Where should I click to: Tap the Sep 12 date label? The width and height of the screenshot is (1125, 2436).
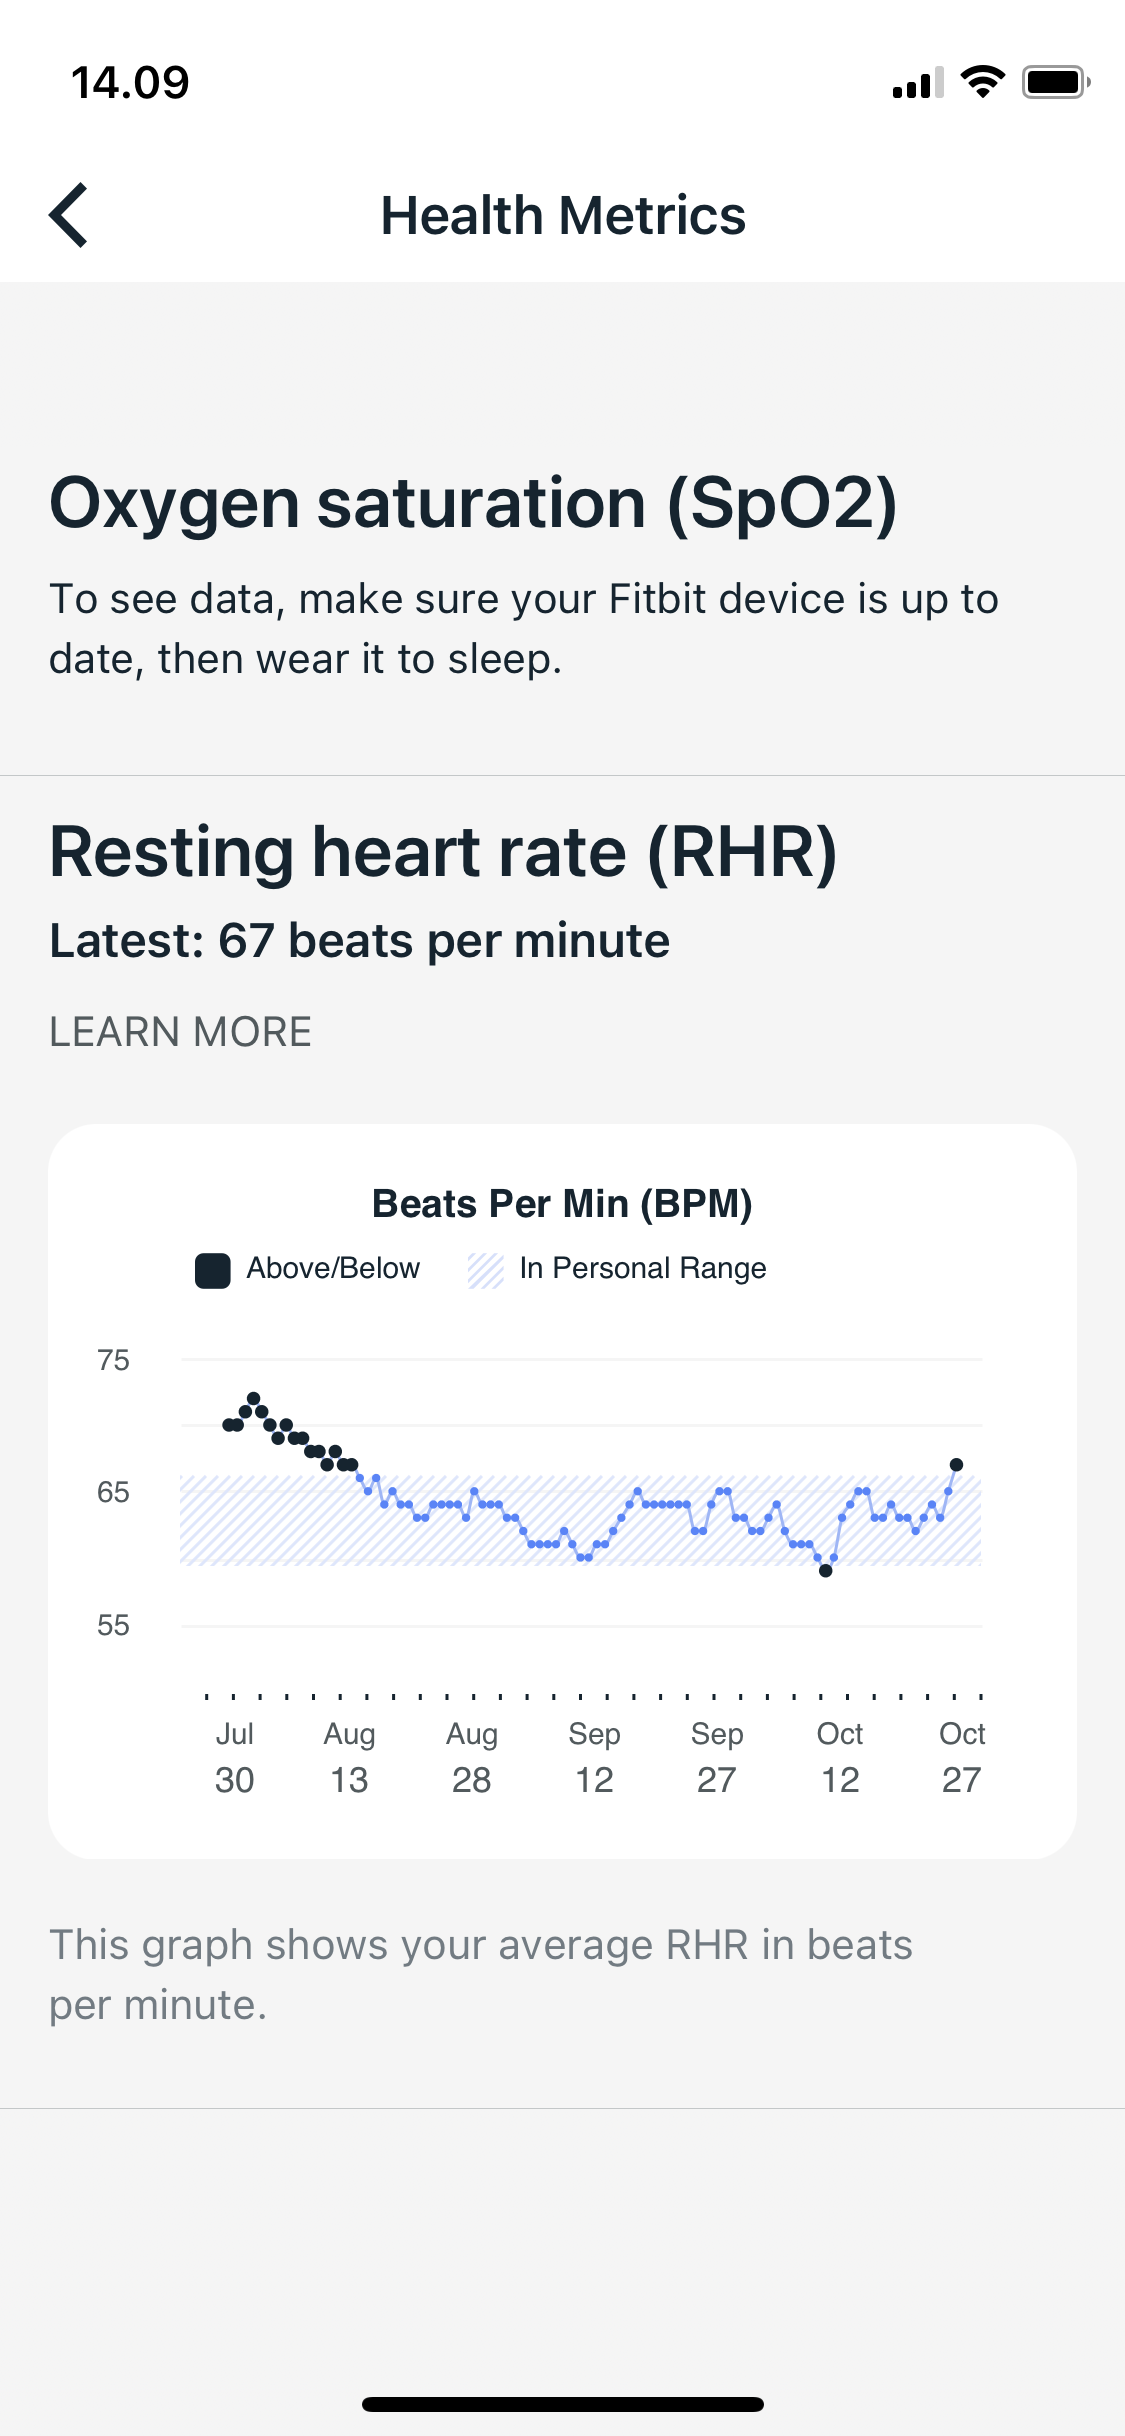coord(594,1757)
